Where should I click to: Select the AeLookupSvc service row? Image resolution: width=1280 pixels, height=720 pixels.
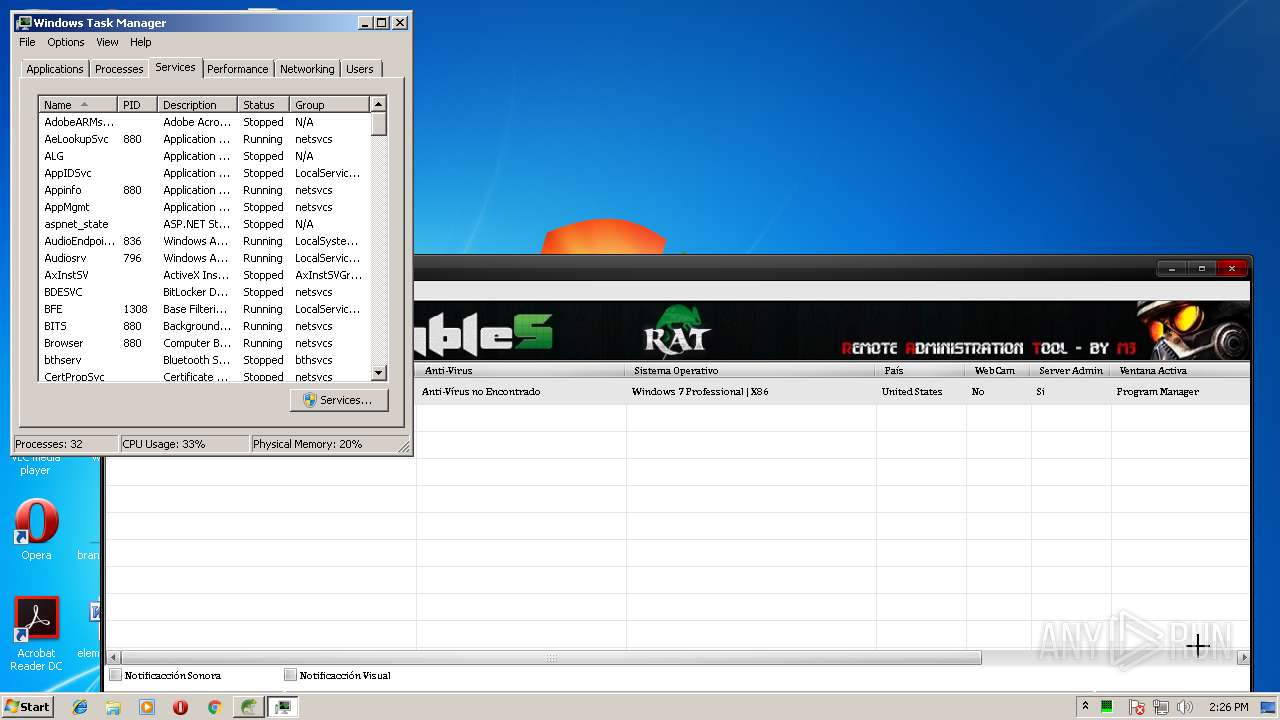[x=204, y=139]
